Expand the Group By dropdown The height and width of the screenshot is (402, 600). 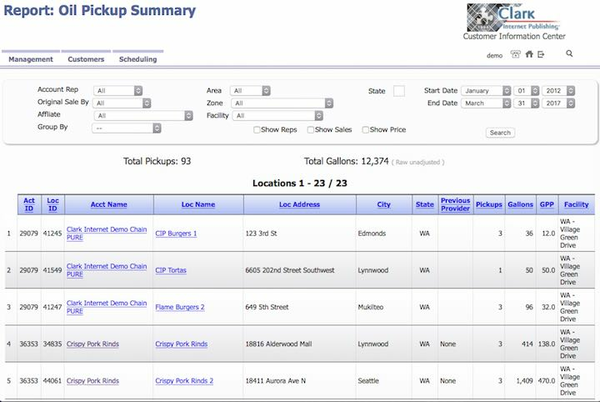coord(126,128)
